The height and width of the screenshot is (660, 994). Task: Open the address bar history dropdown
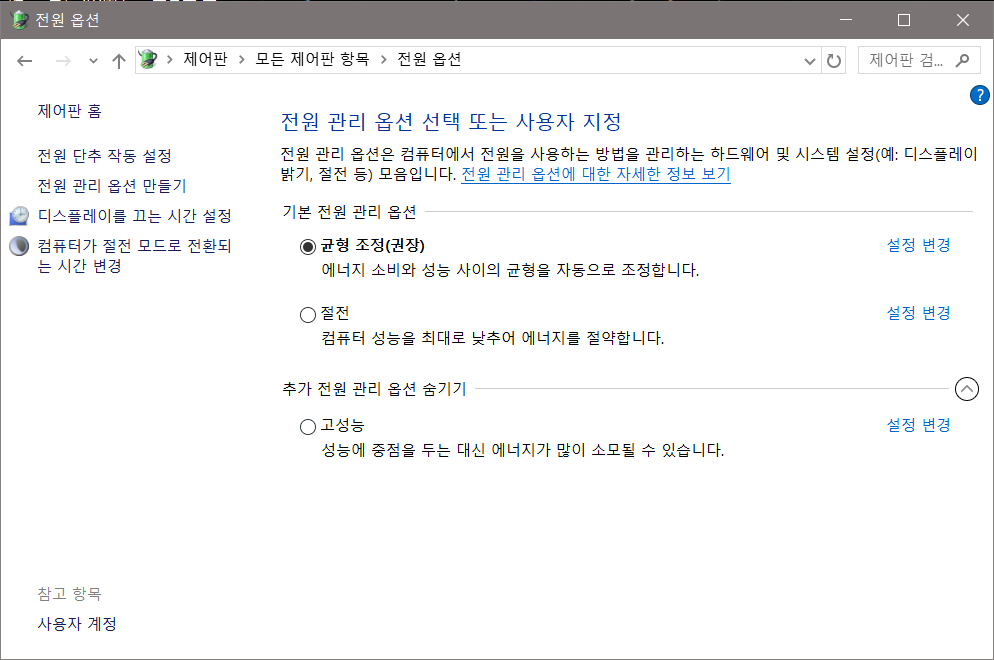click(x=810, y=60)
